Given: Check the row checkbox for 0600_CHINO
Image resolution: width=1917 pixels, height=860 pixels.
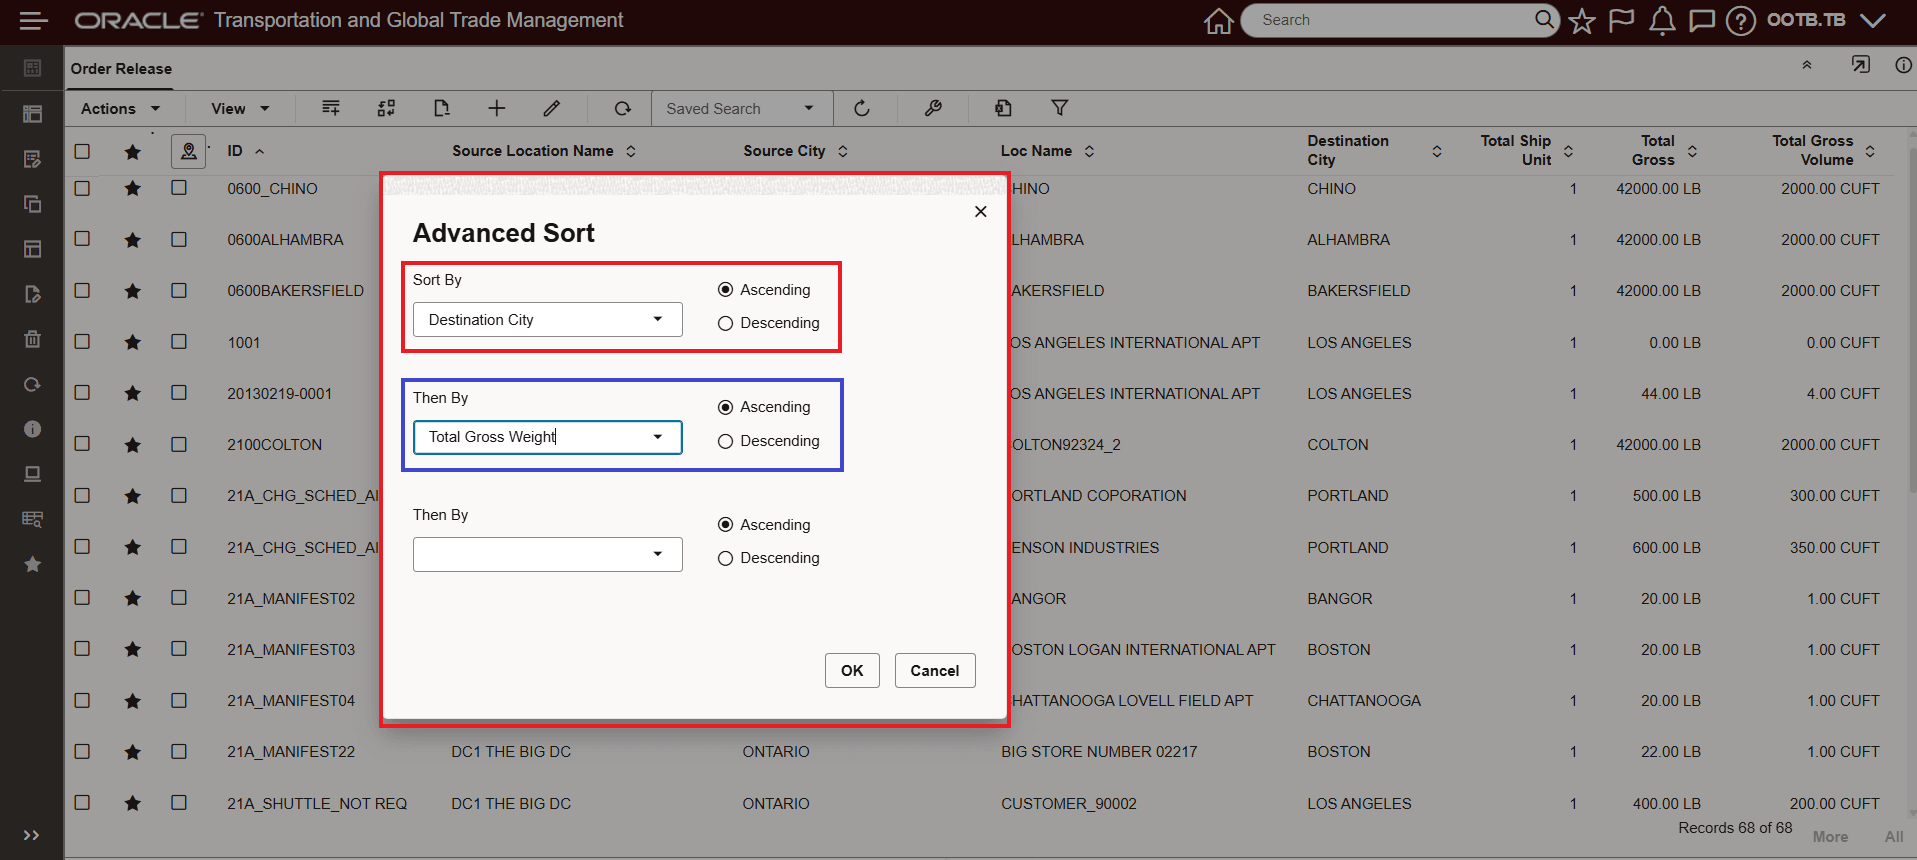Looking at the screenshot, I should click(x=82, y=188).
